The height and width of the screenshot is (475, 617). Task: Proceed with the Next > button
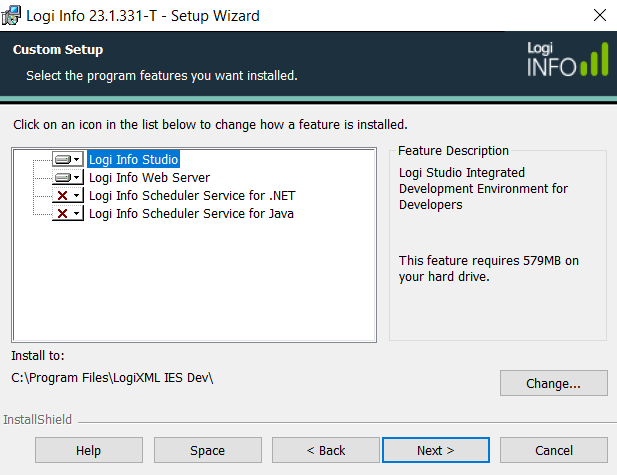(x=436, y=450)
